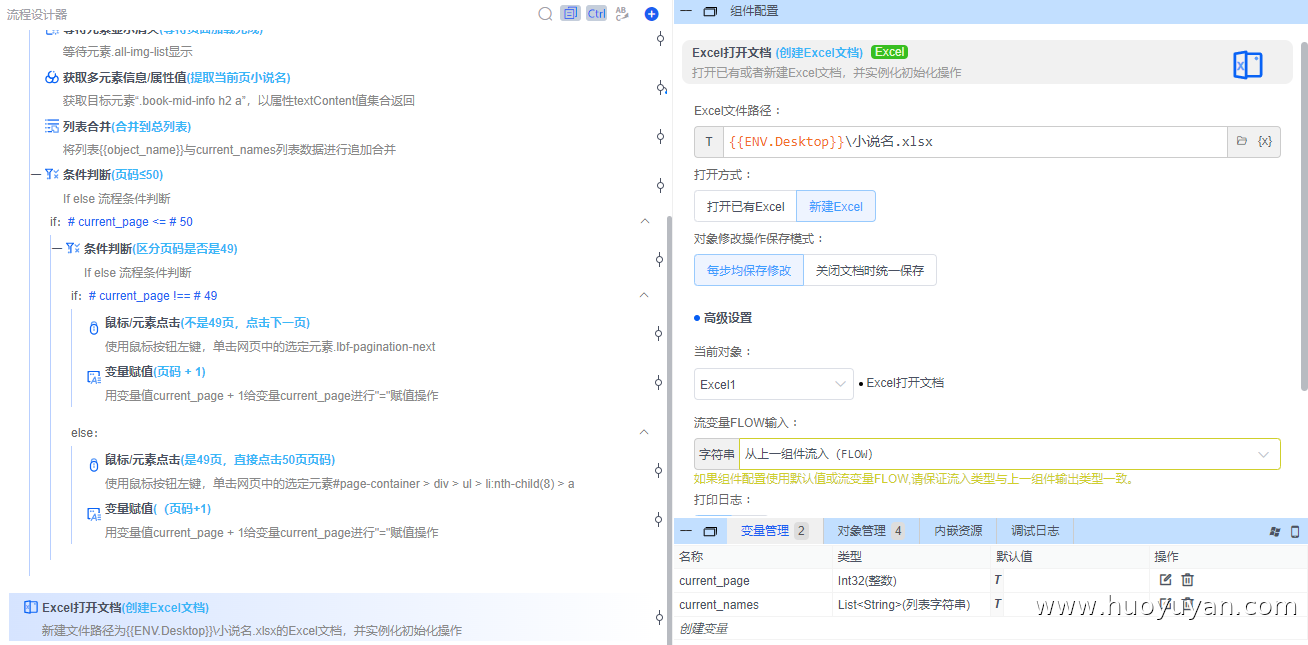Collapse the 条件判断(区分页码是否是49) step
Viewport: 1308px width, 645px height.
[x=57, y=248]
